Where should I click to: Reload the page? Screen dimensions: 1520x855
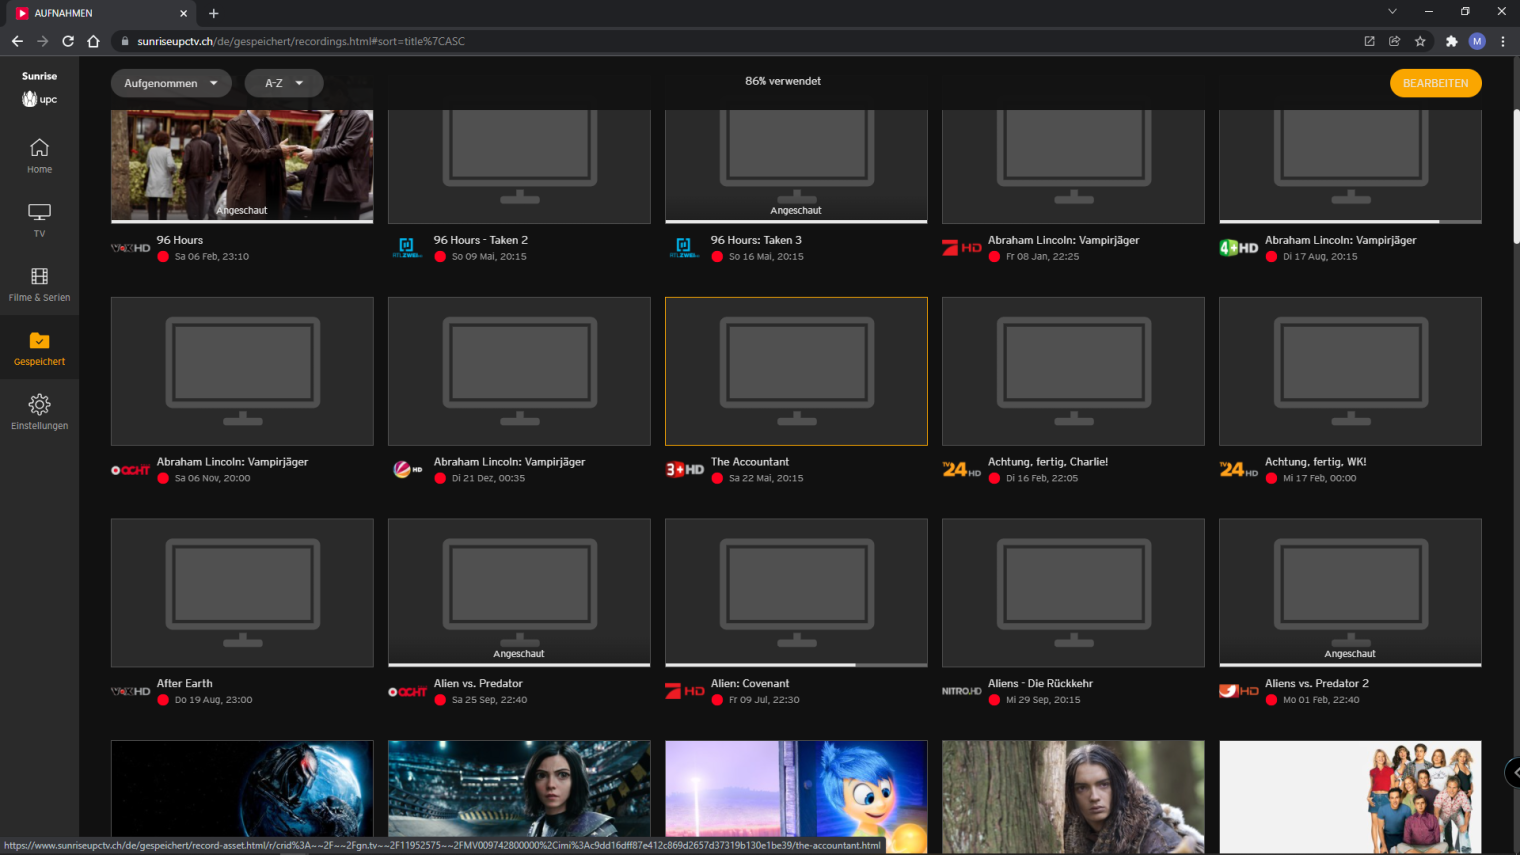(x=68, y=41)
